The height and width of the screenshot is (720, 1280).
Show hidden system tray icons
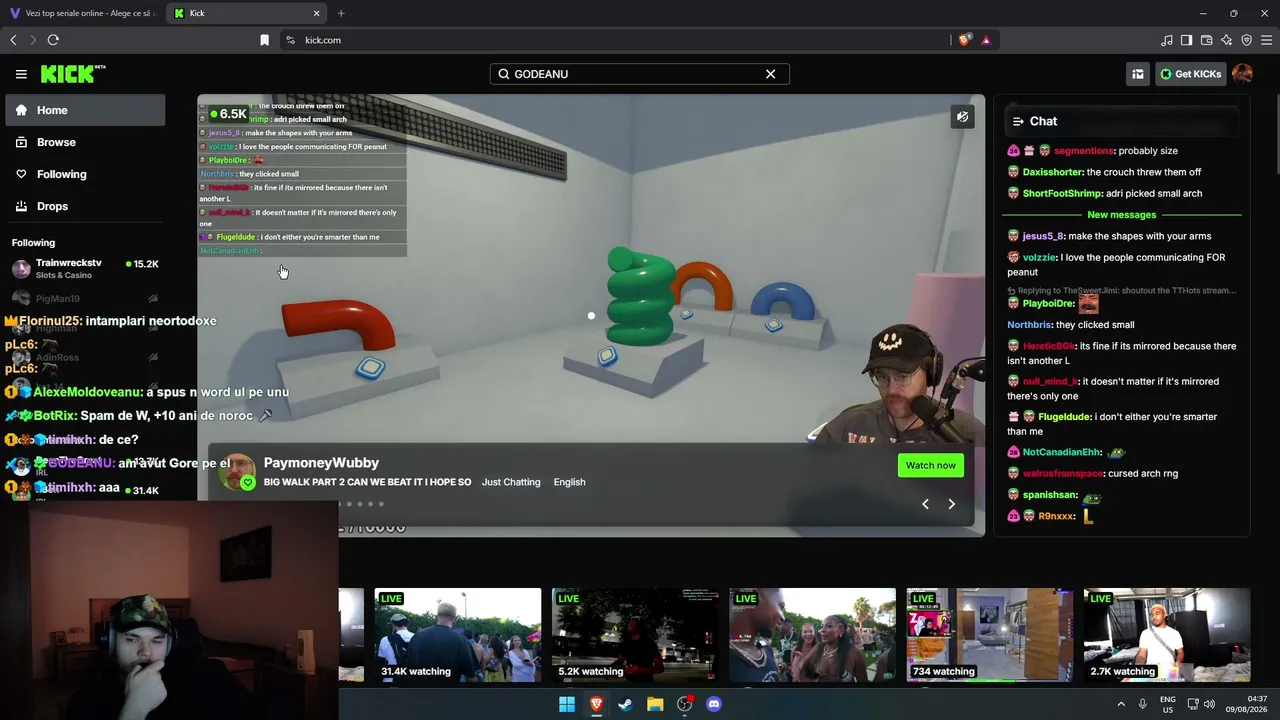1120,704
